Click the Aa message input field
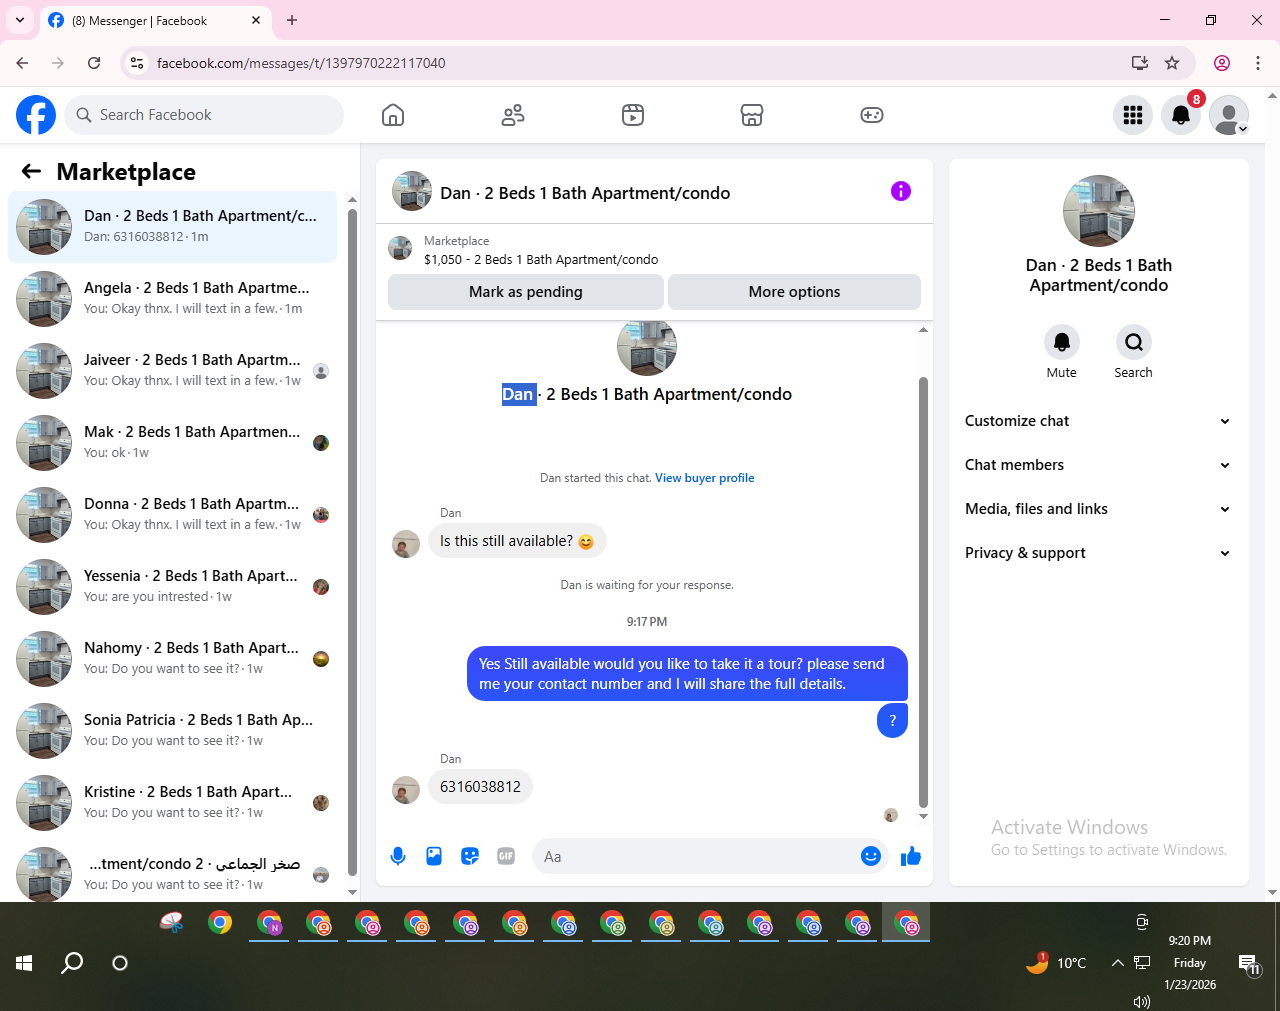 coord(700,856)
